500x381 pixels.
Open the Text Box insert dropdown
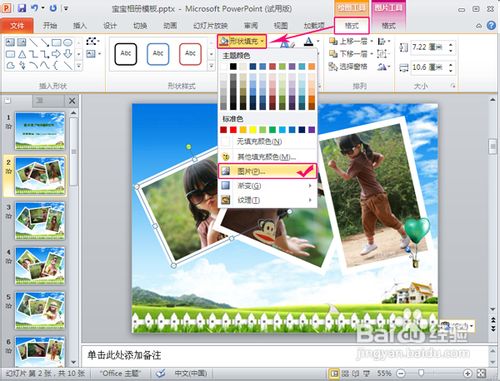click(x=93, y=54)
